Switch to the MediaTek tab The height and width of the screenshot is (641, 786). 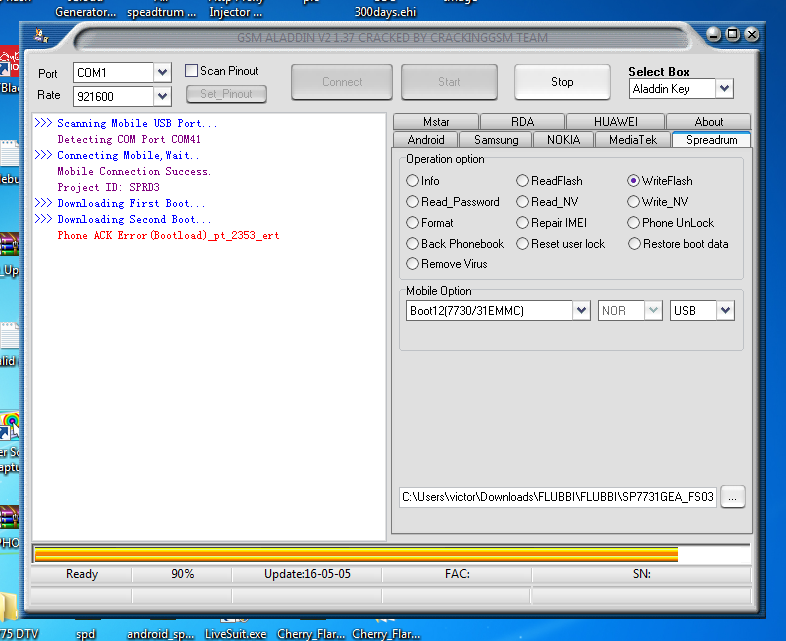(x=632, y=140)
